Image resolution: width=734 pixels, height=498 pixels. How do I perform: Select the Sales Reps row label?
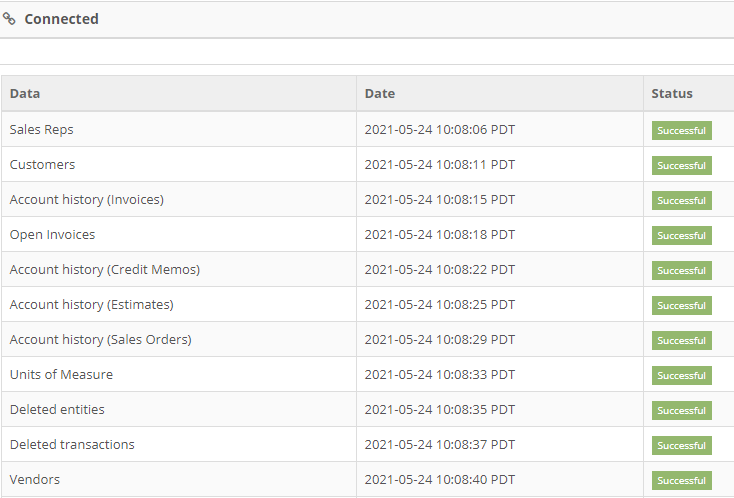(x=42, y=130)
